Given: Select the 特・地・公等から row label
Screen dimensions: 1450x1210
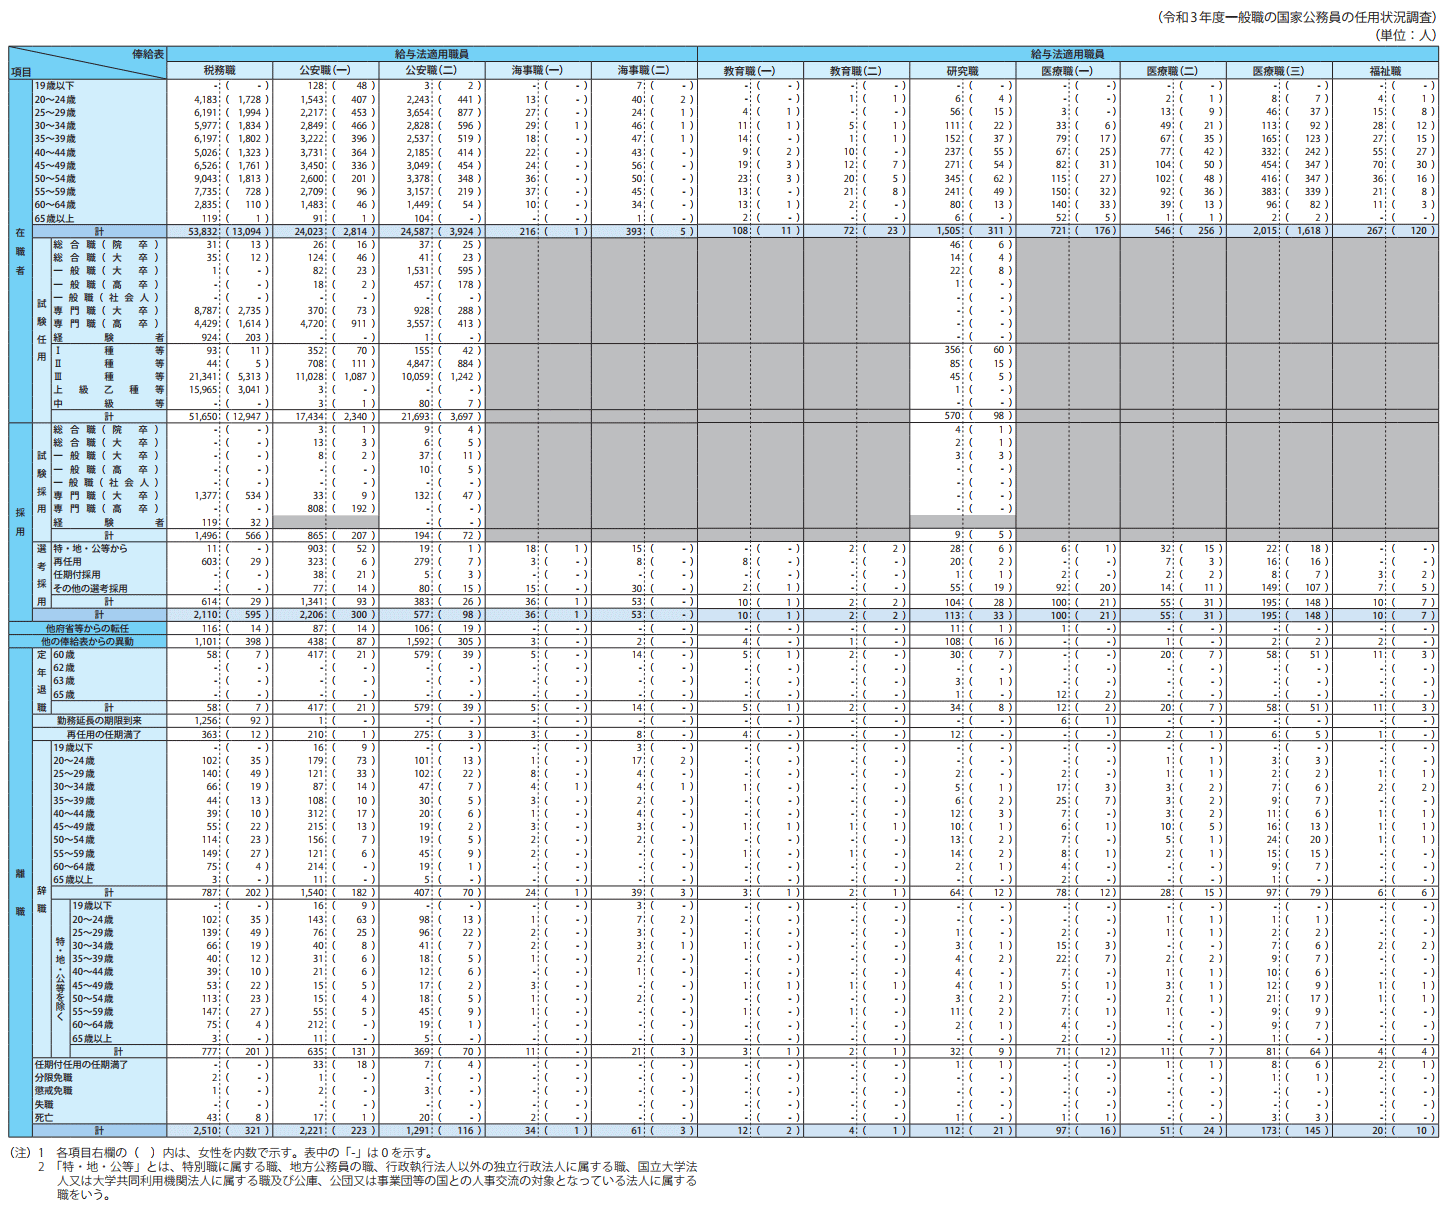Looking at the screenshot, I should coord(90,549).
